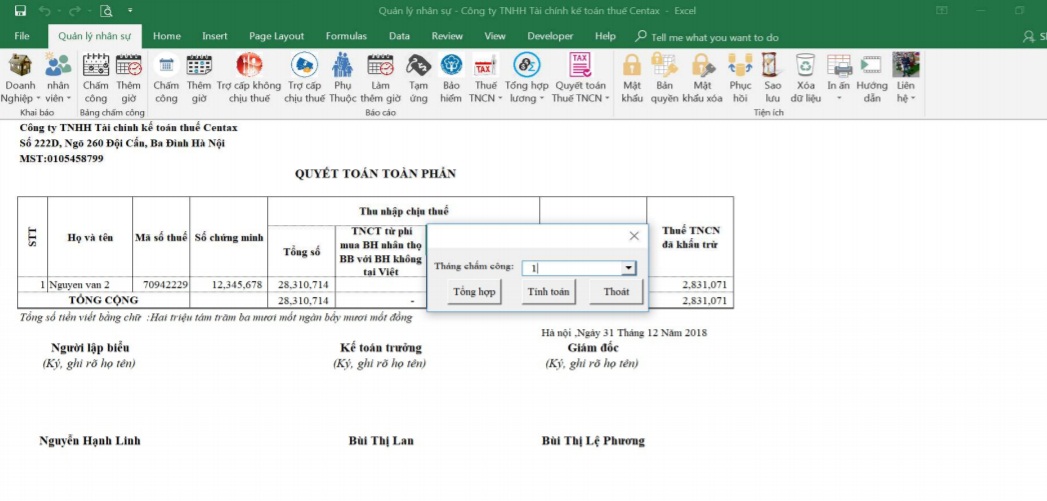Click the Trợ cấp không chịu thuế icon
Viewport: 1047px width, 501px height.
coord(249,67)
